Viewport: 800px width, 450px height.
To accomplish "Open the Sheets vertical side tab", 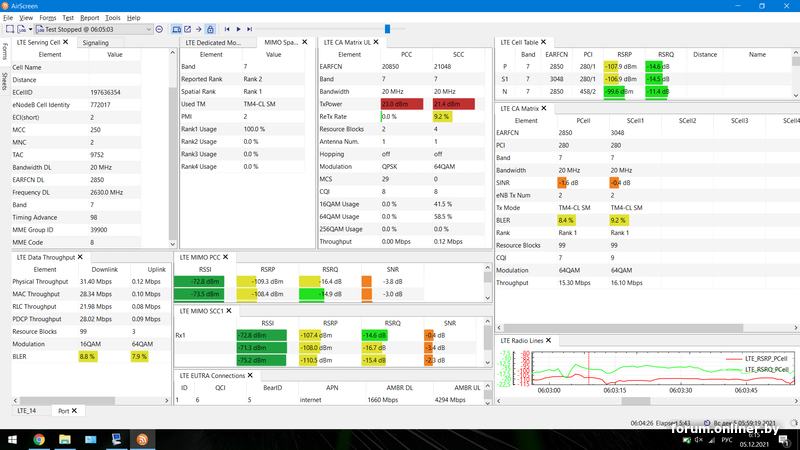I will coord(4,80).
